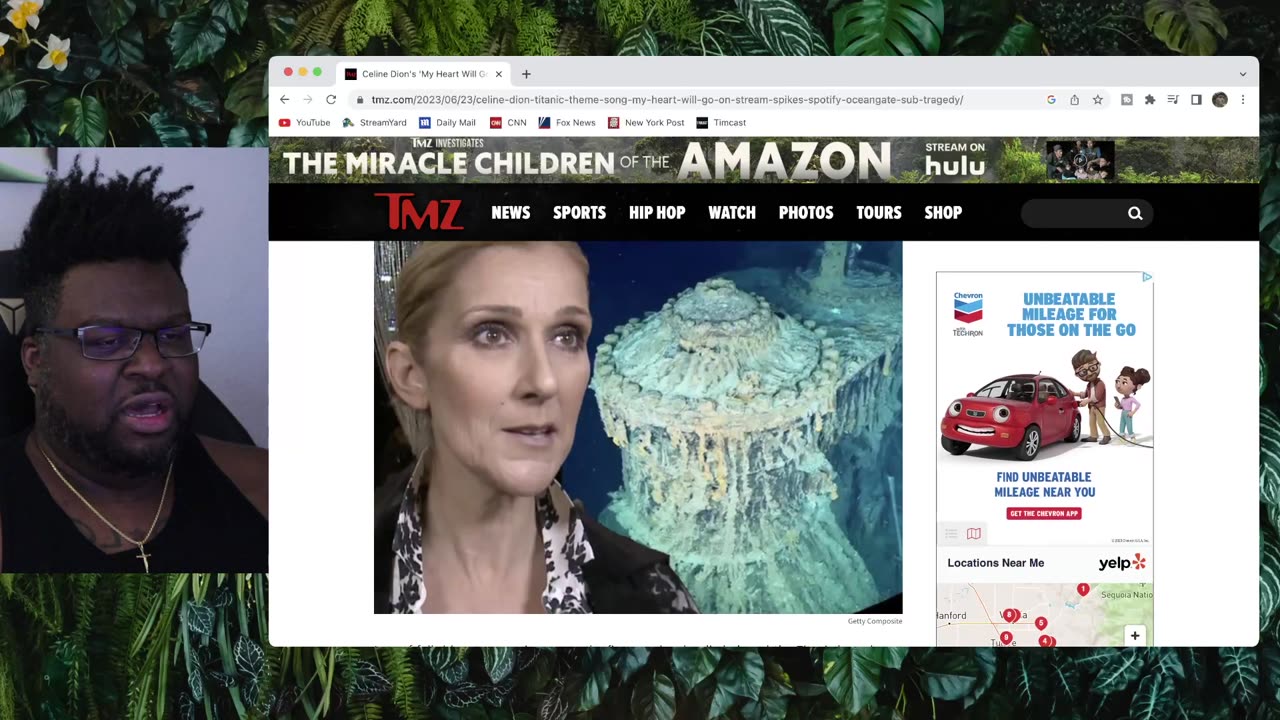Screen dimensions: 1280x720
Task: Click the Celine Dion Titanic article image
Action: pyautogui.click(x=638, y=427)
